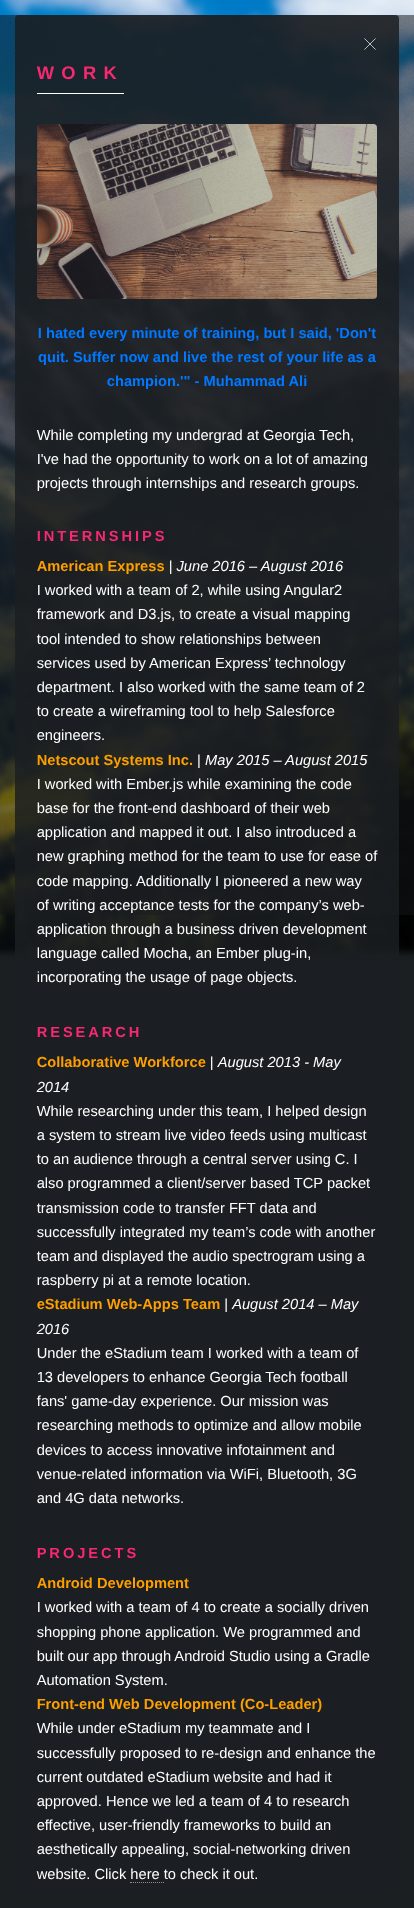Viewport: 414px width, 1908px height.
Task: Click the Android Development title
Action: click(x=113, y=1583)
